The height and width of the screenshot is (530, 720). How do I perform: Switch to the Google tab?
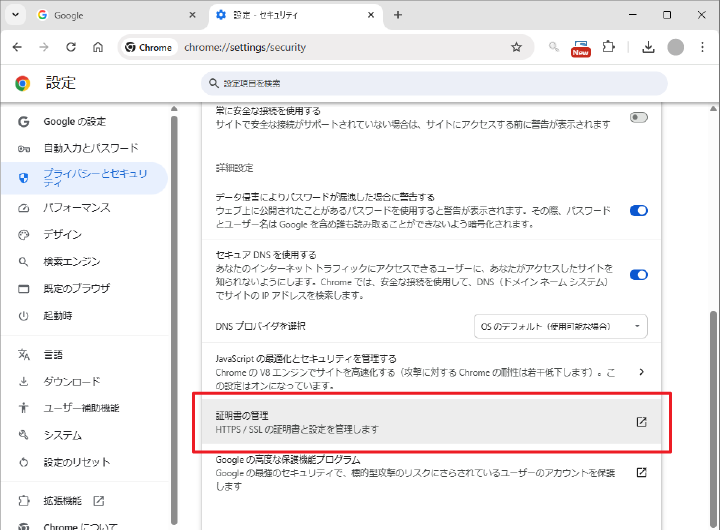(110, 15)
